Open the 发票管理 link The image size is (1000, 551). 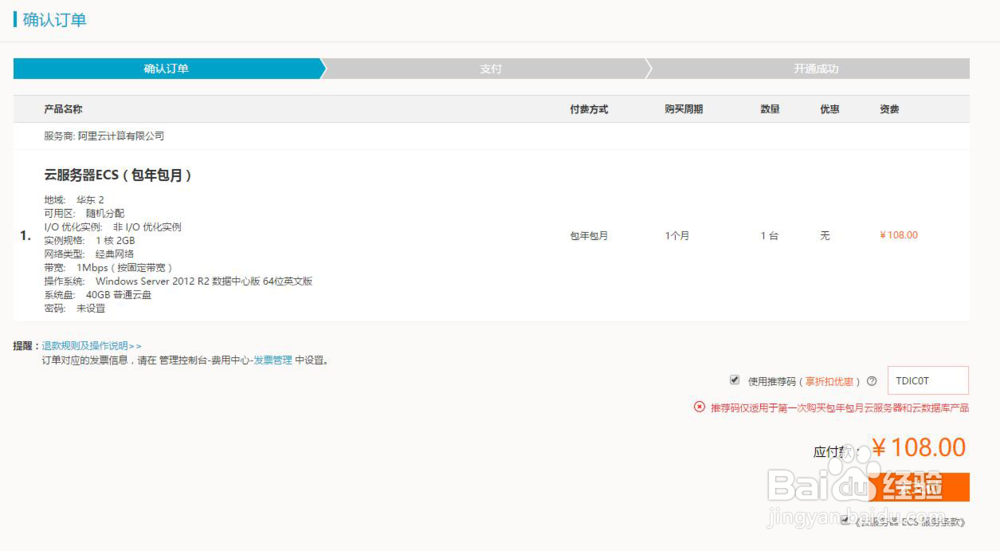273,360
